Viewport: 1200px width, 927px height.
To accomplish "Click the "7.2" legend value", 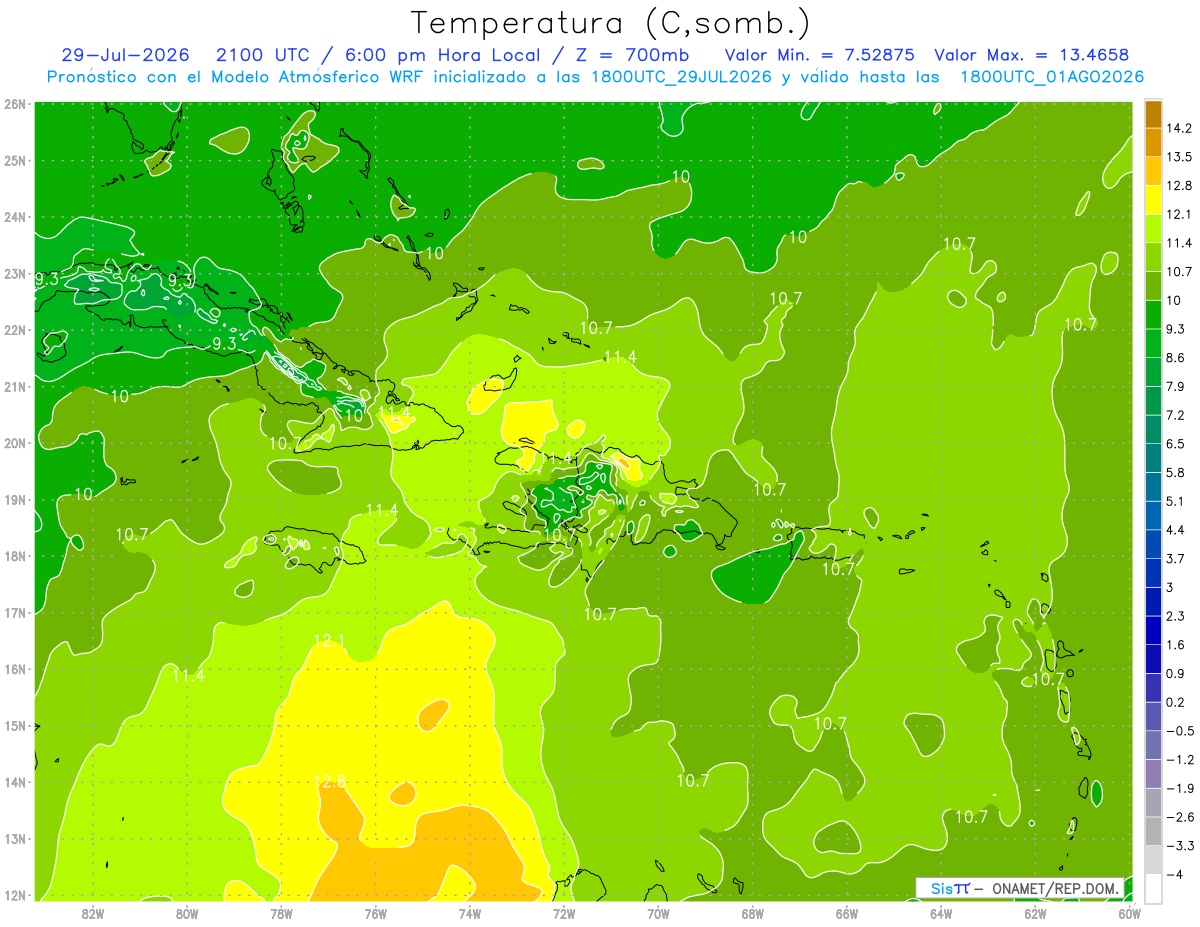I will tap(1176, 414).
